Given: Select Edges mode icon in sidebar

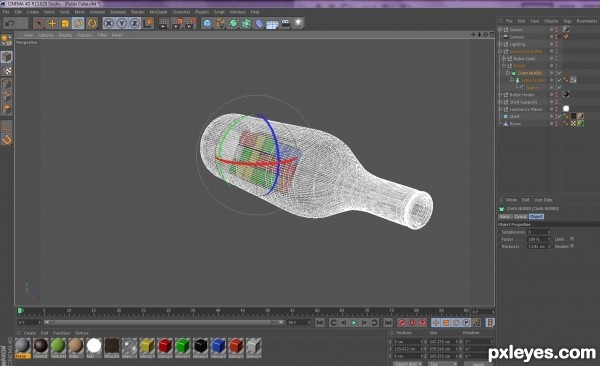Looking at the screenshot, I should (x=7, y=96).
